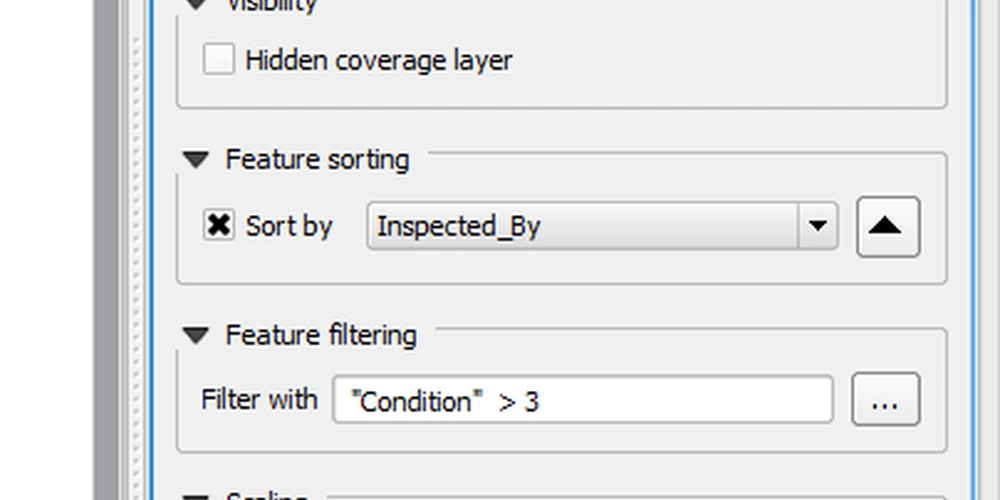Click the Visibility group title text
The image size is (1000, 500).
pos(272,5)
